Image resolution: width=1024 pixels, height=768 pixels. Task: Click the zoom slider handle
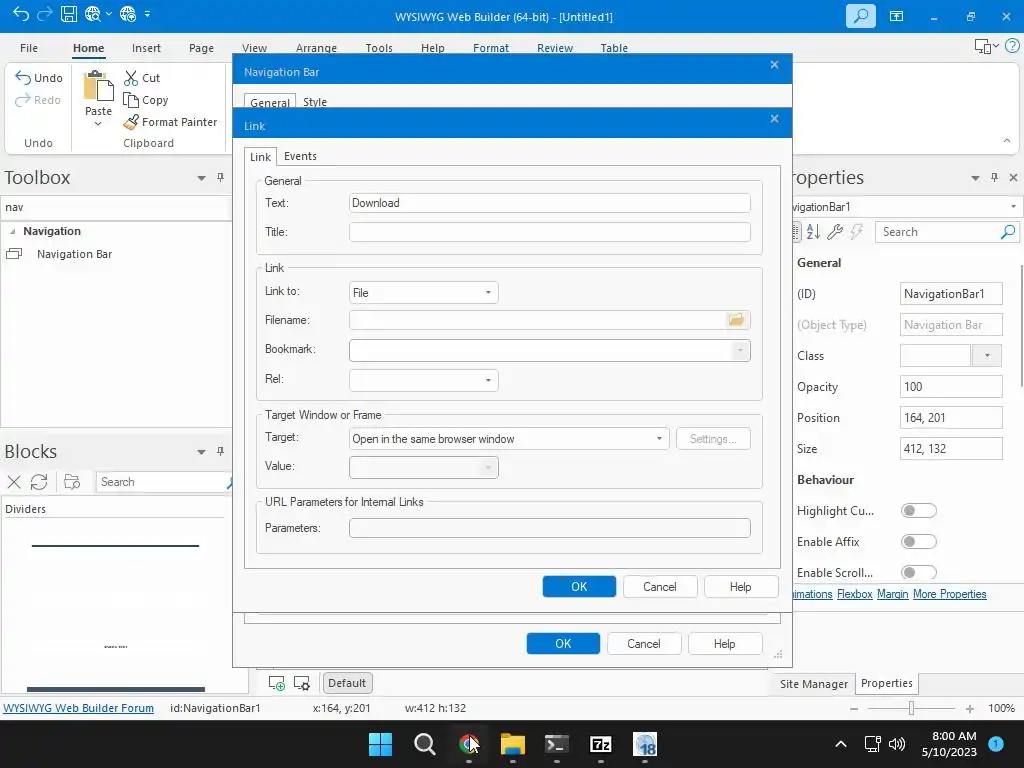tap(911, 708)
